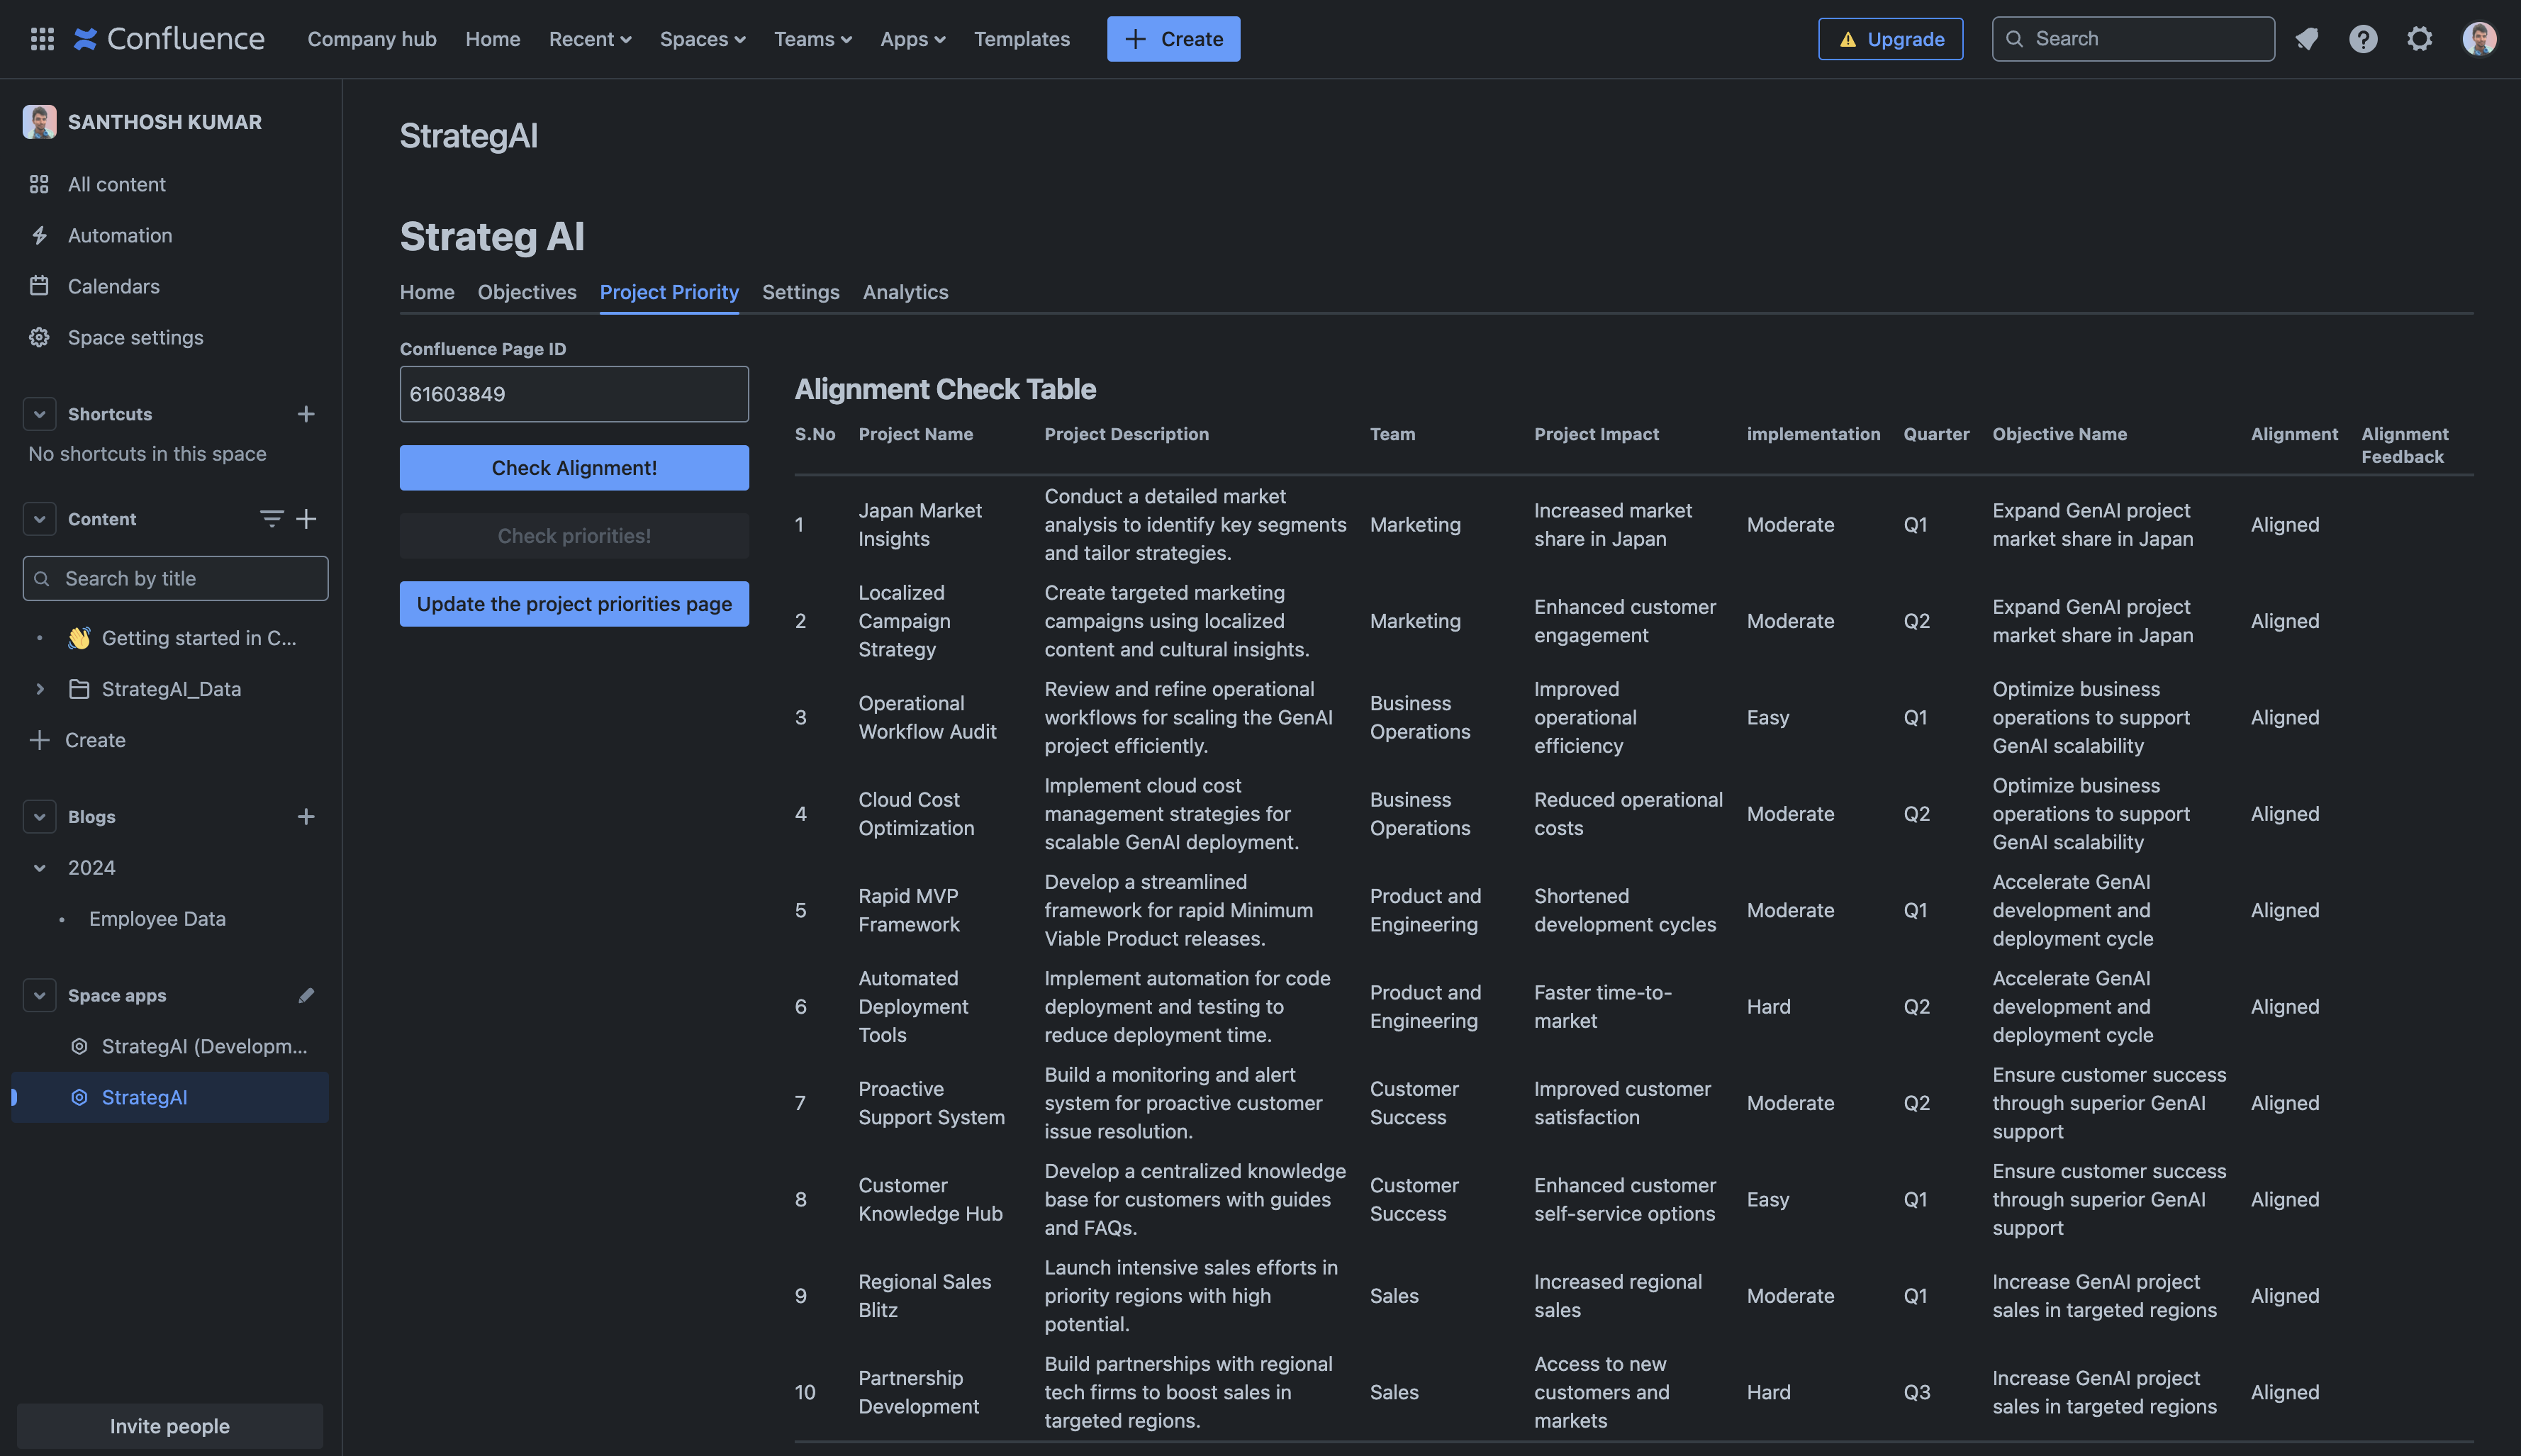Click Update the project priorities page
2521x1456 pixels.
click(x=574, y=604)
